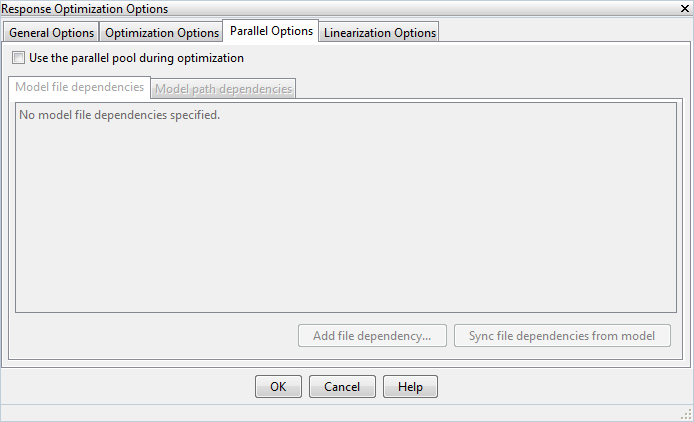Click the 'Use the parallel pool during optimization' label
Image resolution: width=694 pixels, height=422 pixels.
136,58
